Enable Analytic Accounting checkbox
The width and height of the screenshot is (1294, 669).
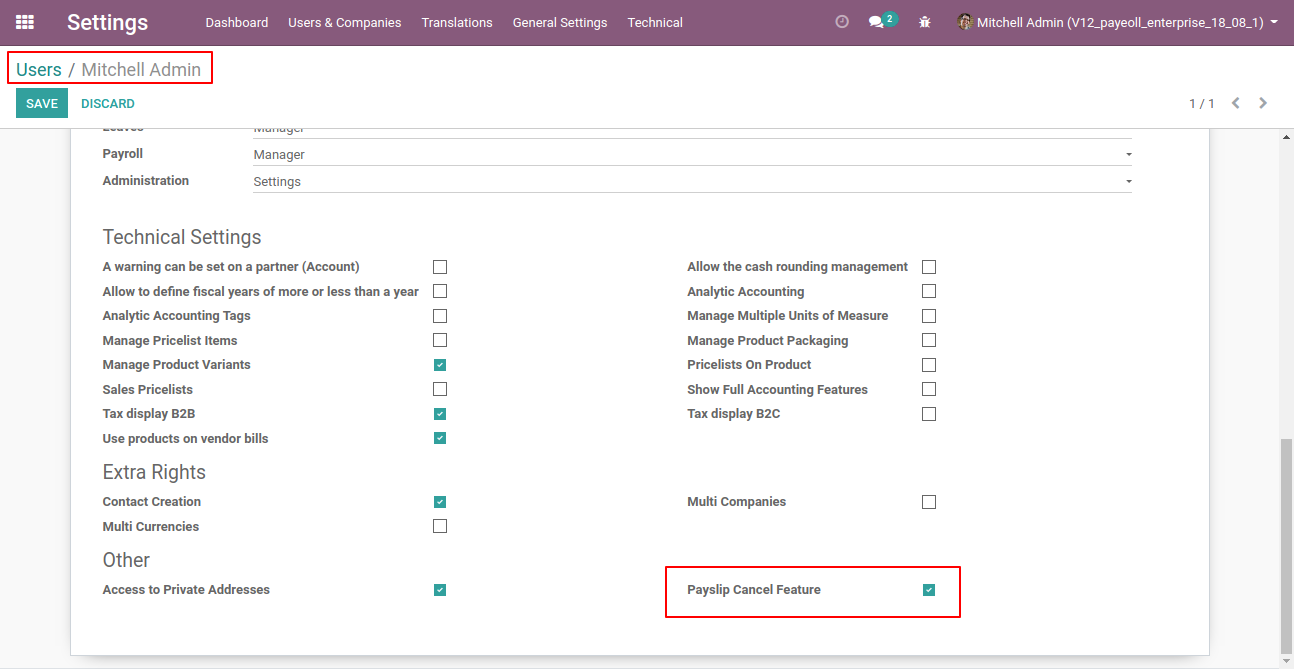(x=929, y=291)
